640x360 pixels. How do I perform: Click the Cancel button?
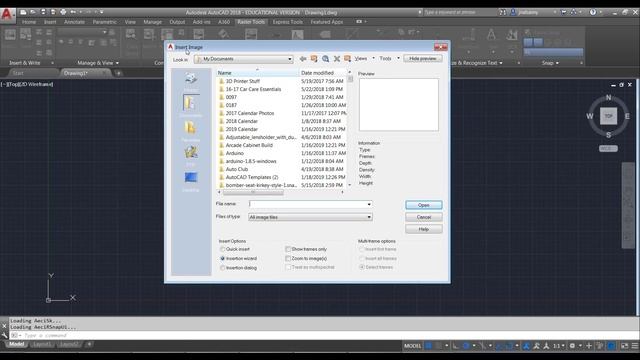point(424,217)
